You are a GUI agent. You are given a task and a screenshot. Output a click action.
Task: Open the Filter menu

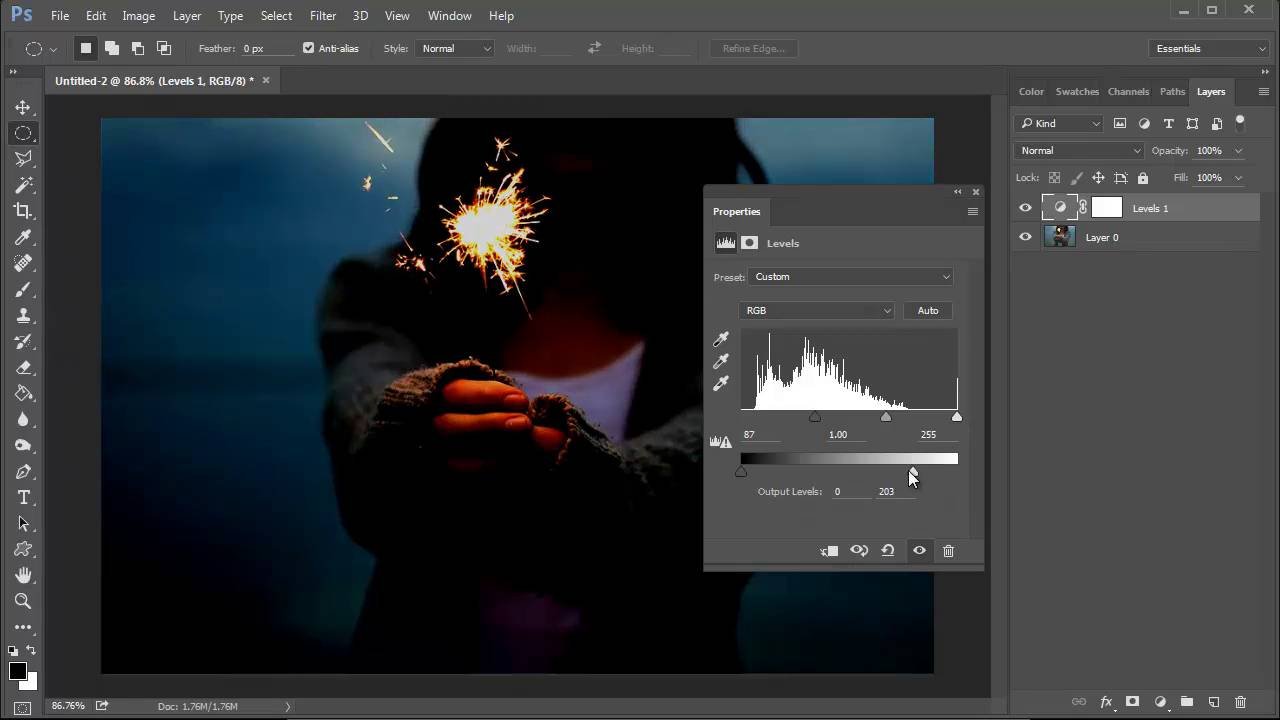point(323,16)
